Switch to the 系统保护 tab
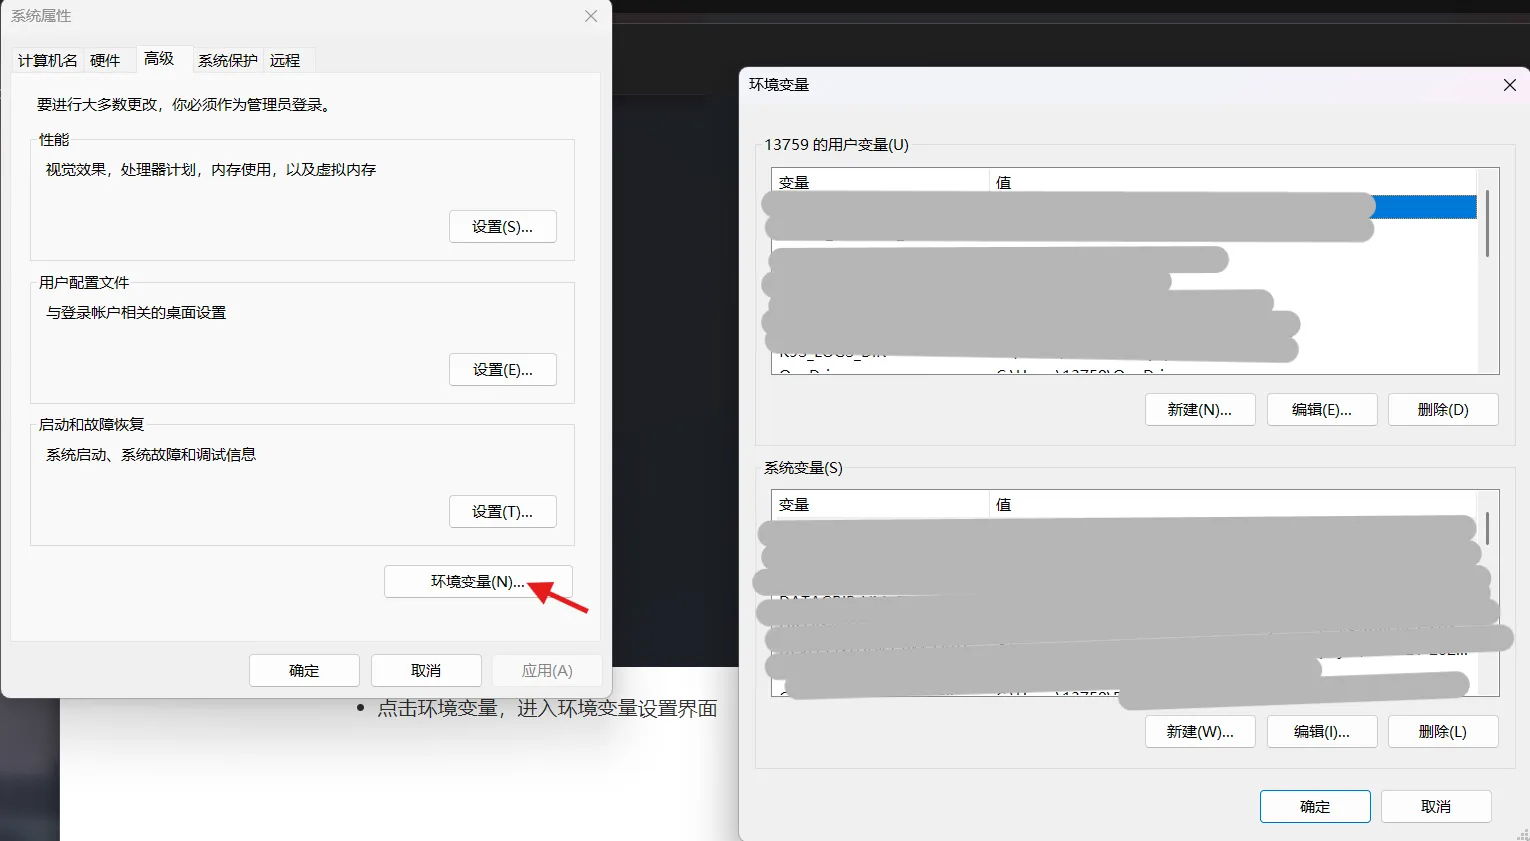 227,60
